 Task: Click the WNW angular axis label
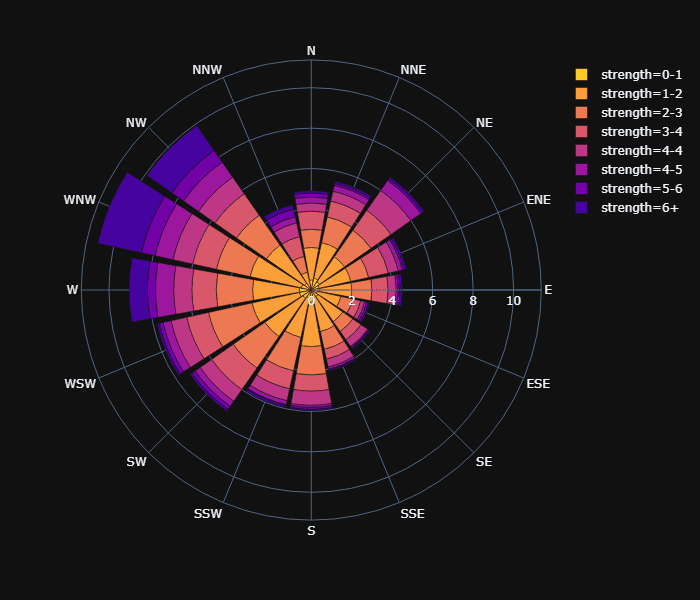[80, 200]
